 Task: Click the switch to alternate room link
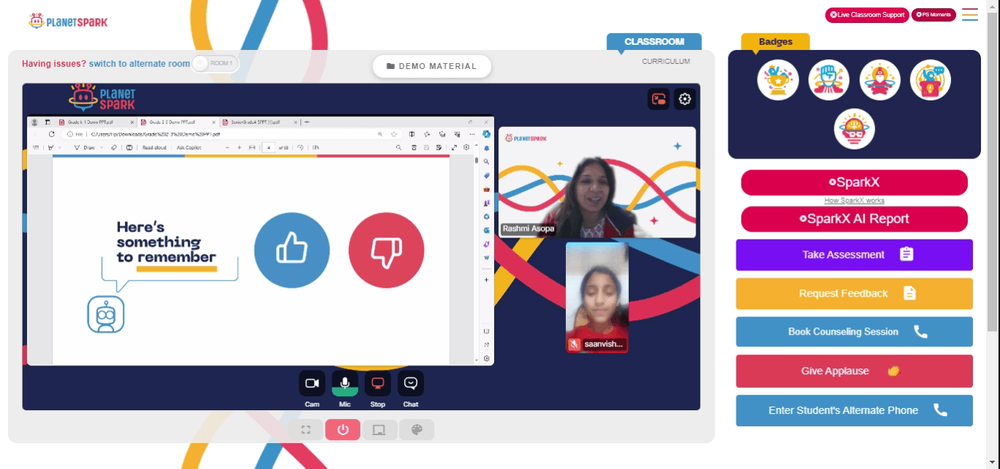[139, 64]
